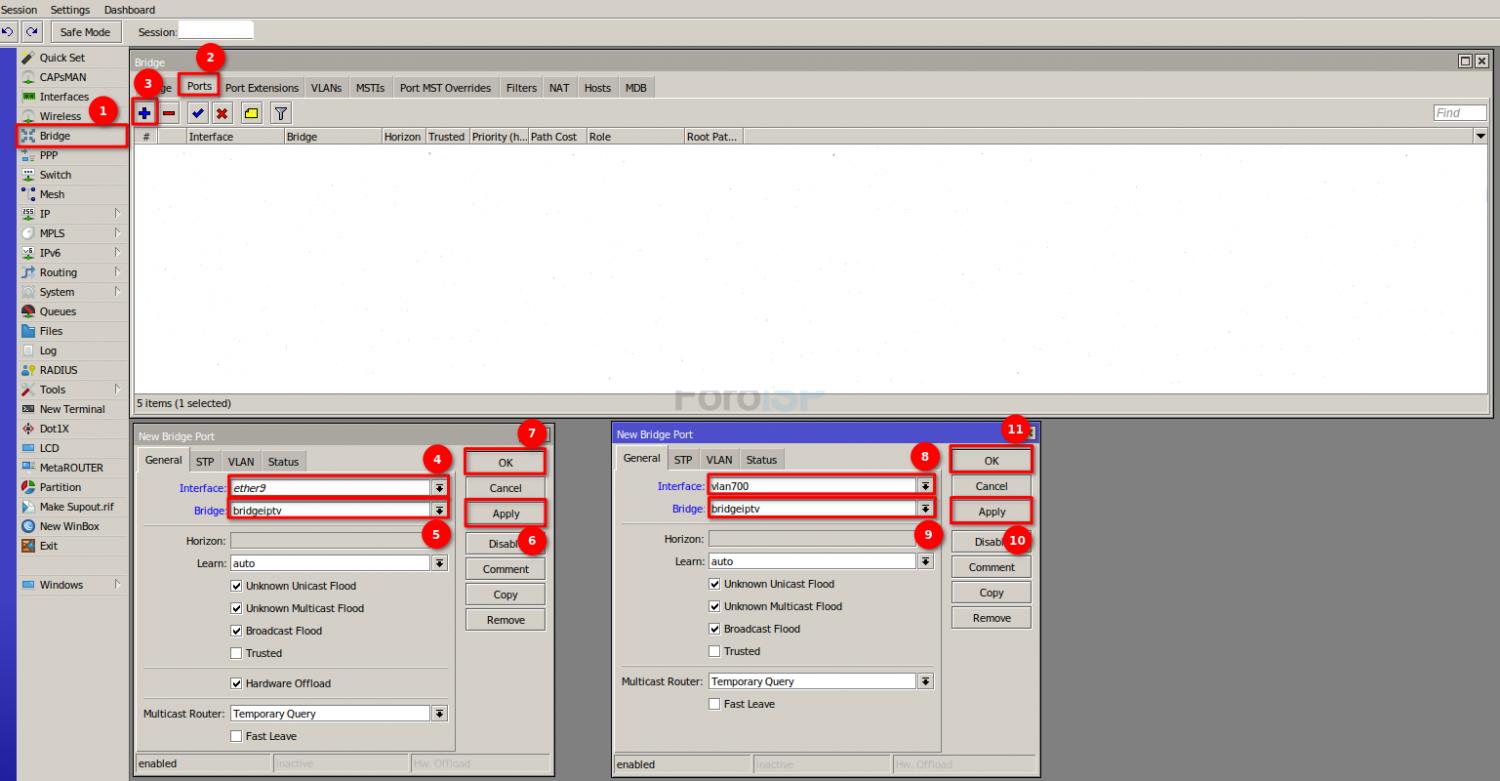Image resolution: width=1500 pixels, height=781 pixels.
Task: Click the blue plus add port icon
Action: (145, 113)
